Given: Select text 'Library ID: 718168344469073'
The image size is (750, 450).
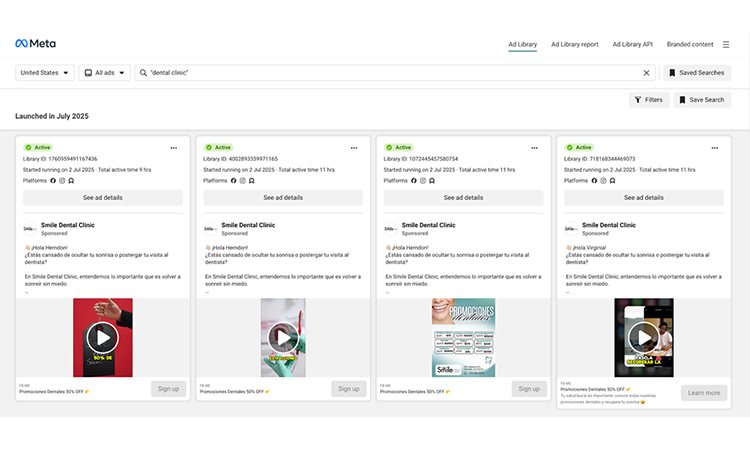Looking at the screenshot, I should tap(600, 159).
